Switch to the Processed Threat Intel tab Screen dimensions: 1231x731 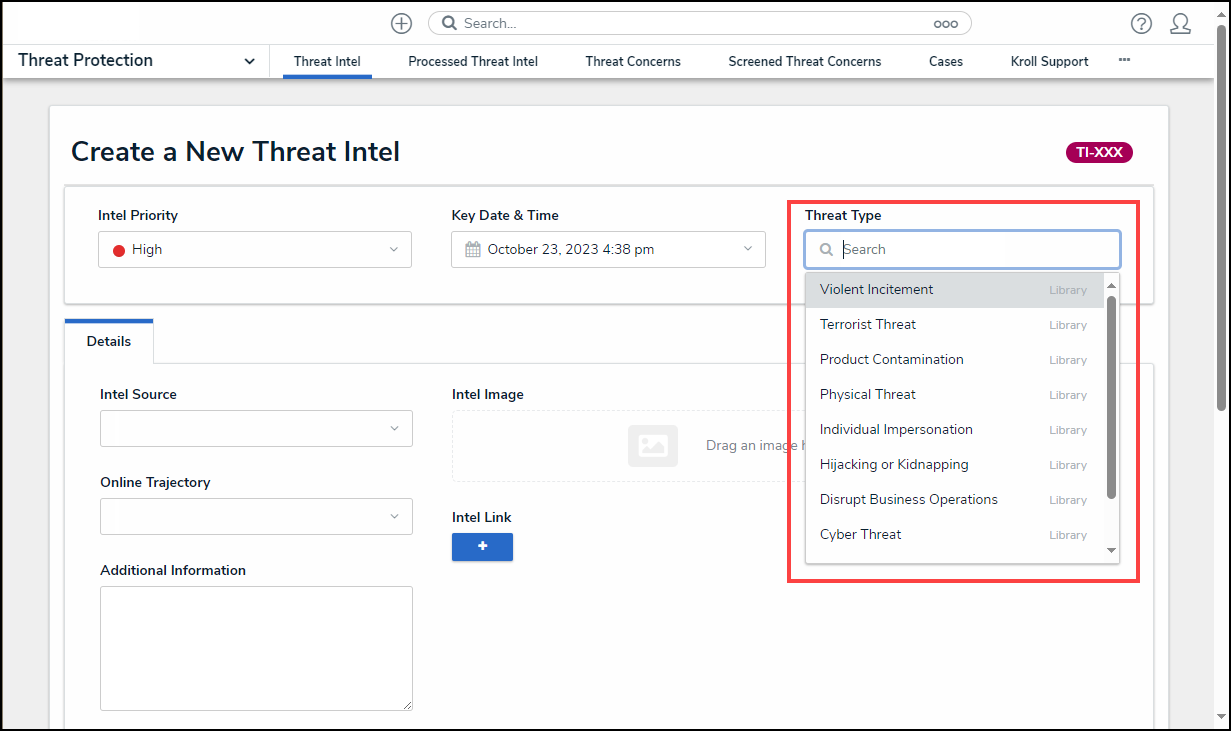(473, 61)
